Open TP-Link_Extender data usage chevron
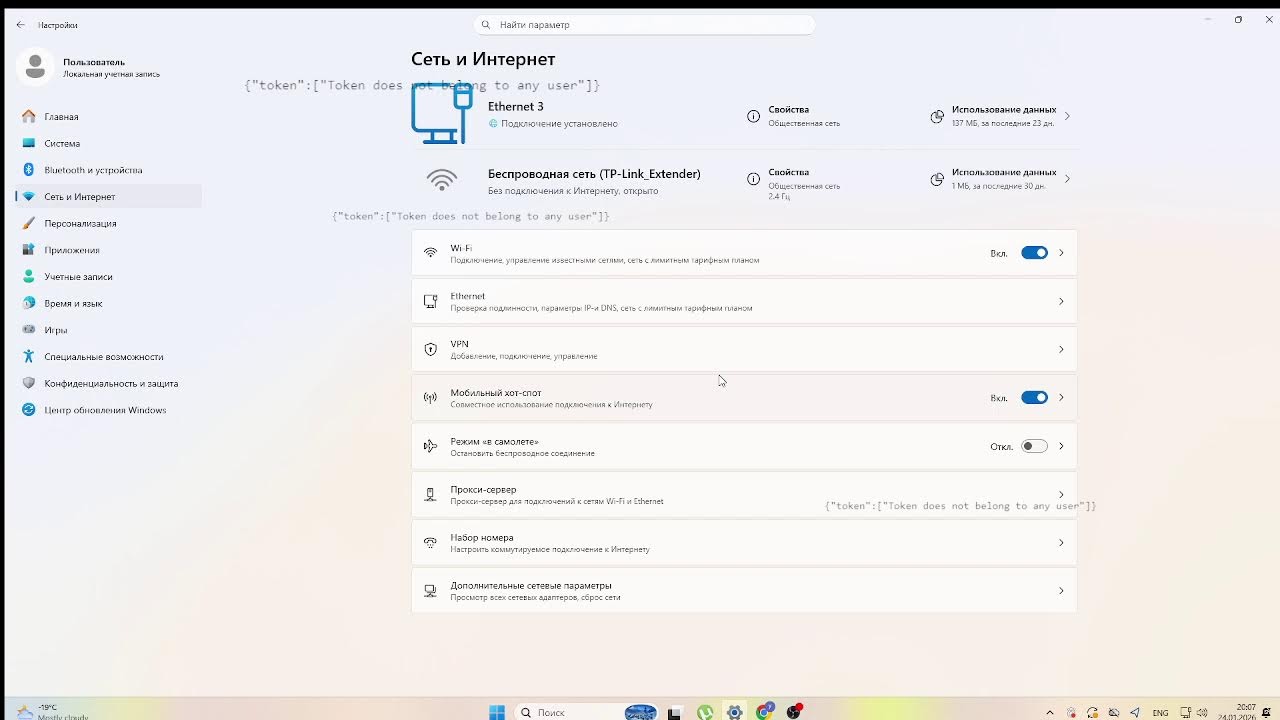 click(x=1067, y=179)
